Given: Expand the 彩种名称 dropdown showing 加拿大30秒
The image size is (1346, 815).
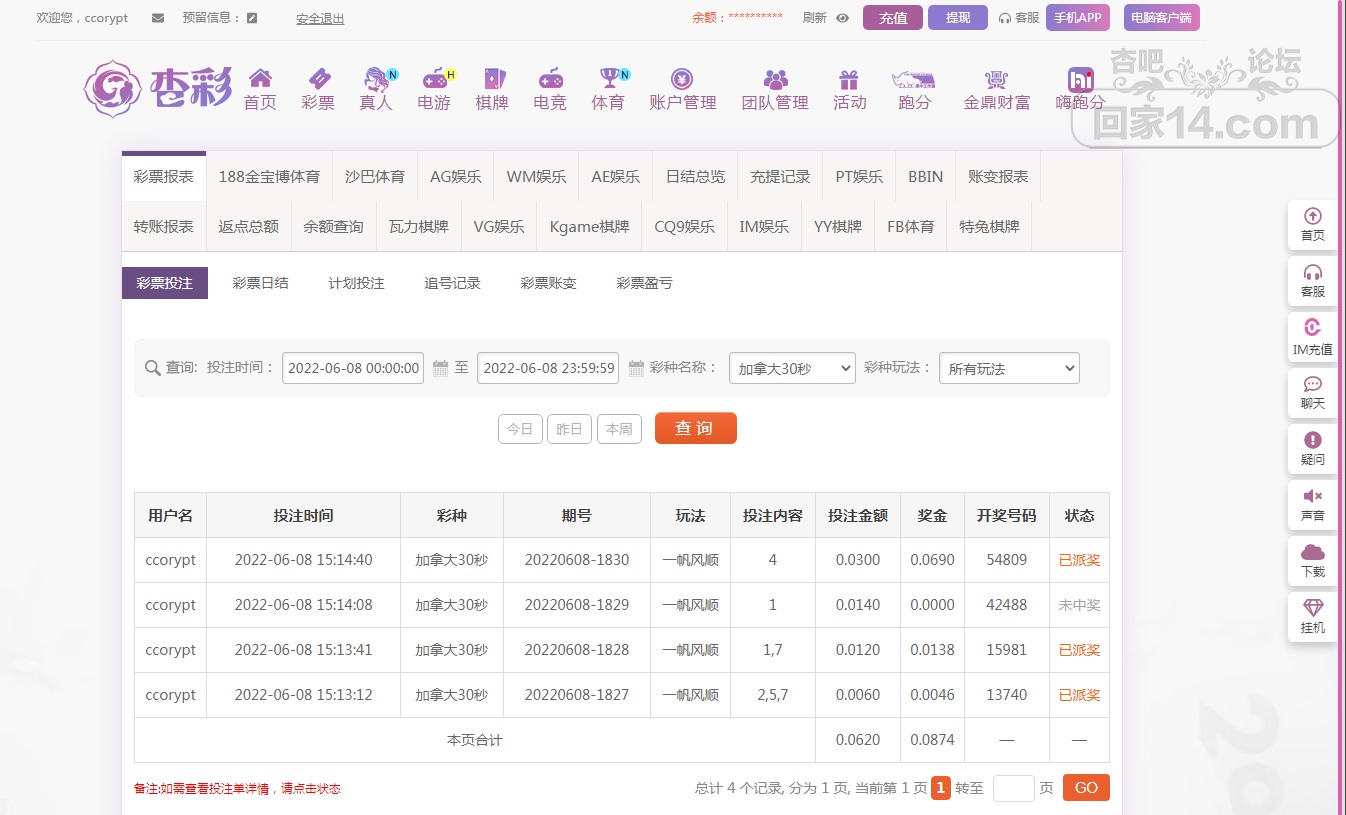Looking at the screenshot, I should (x=792, y=368).
